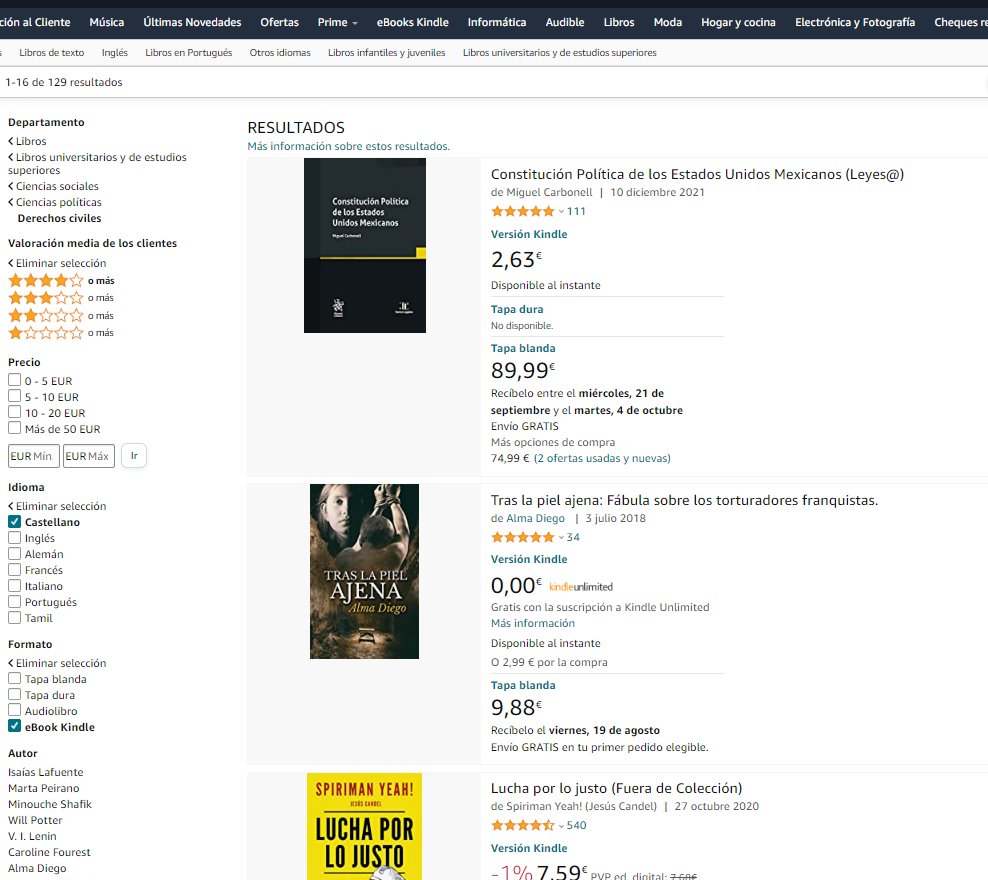Check the 10 - 20 EUR price box
Screen dimensions: 988x880
[14, 412]
